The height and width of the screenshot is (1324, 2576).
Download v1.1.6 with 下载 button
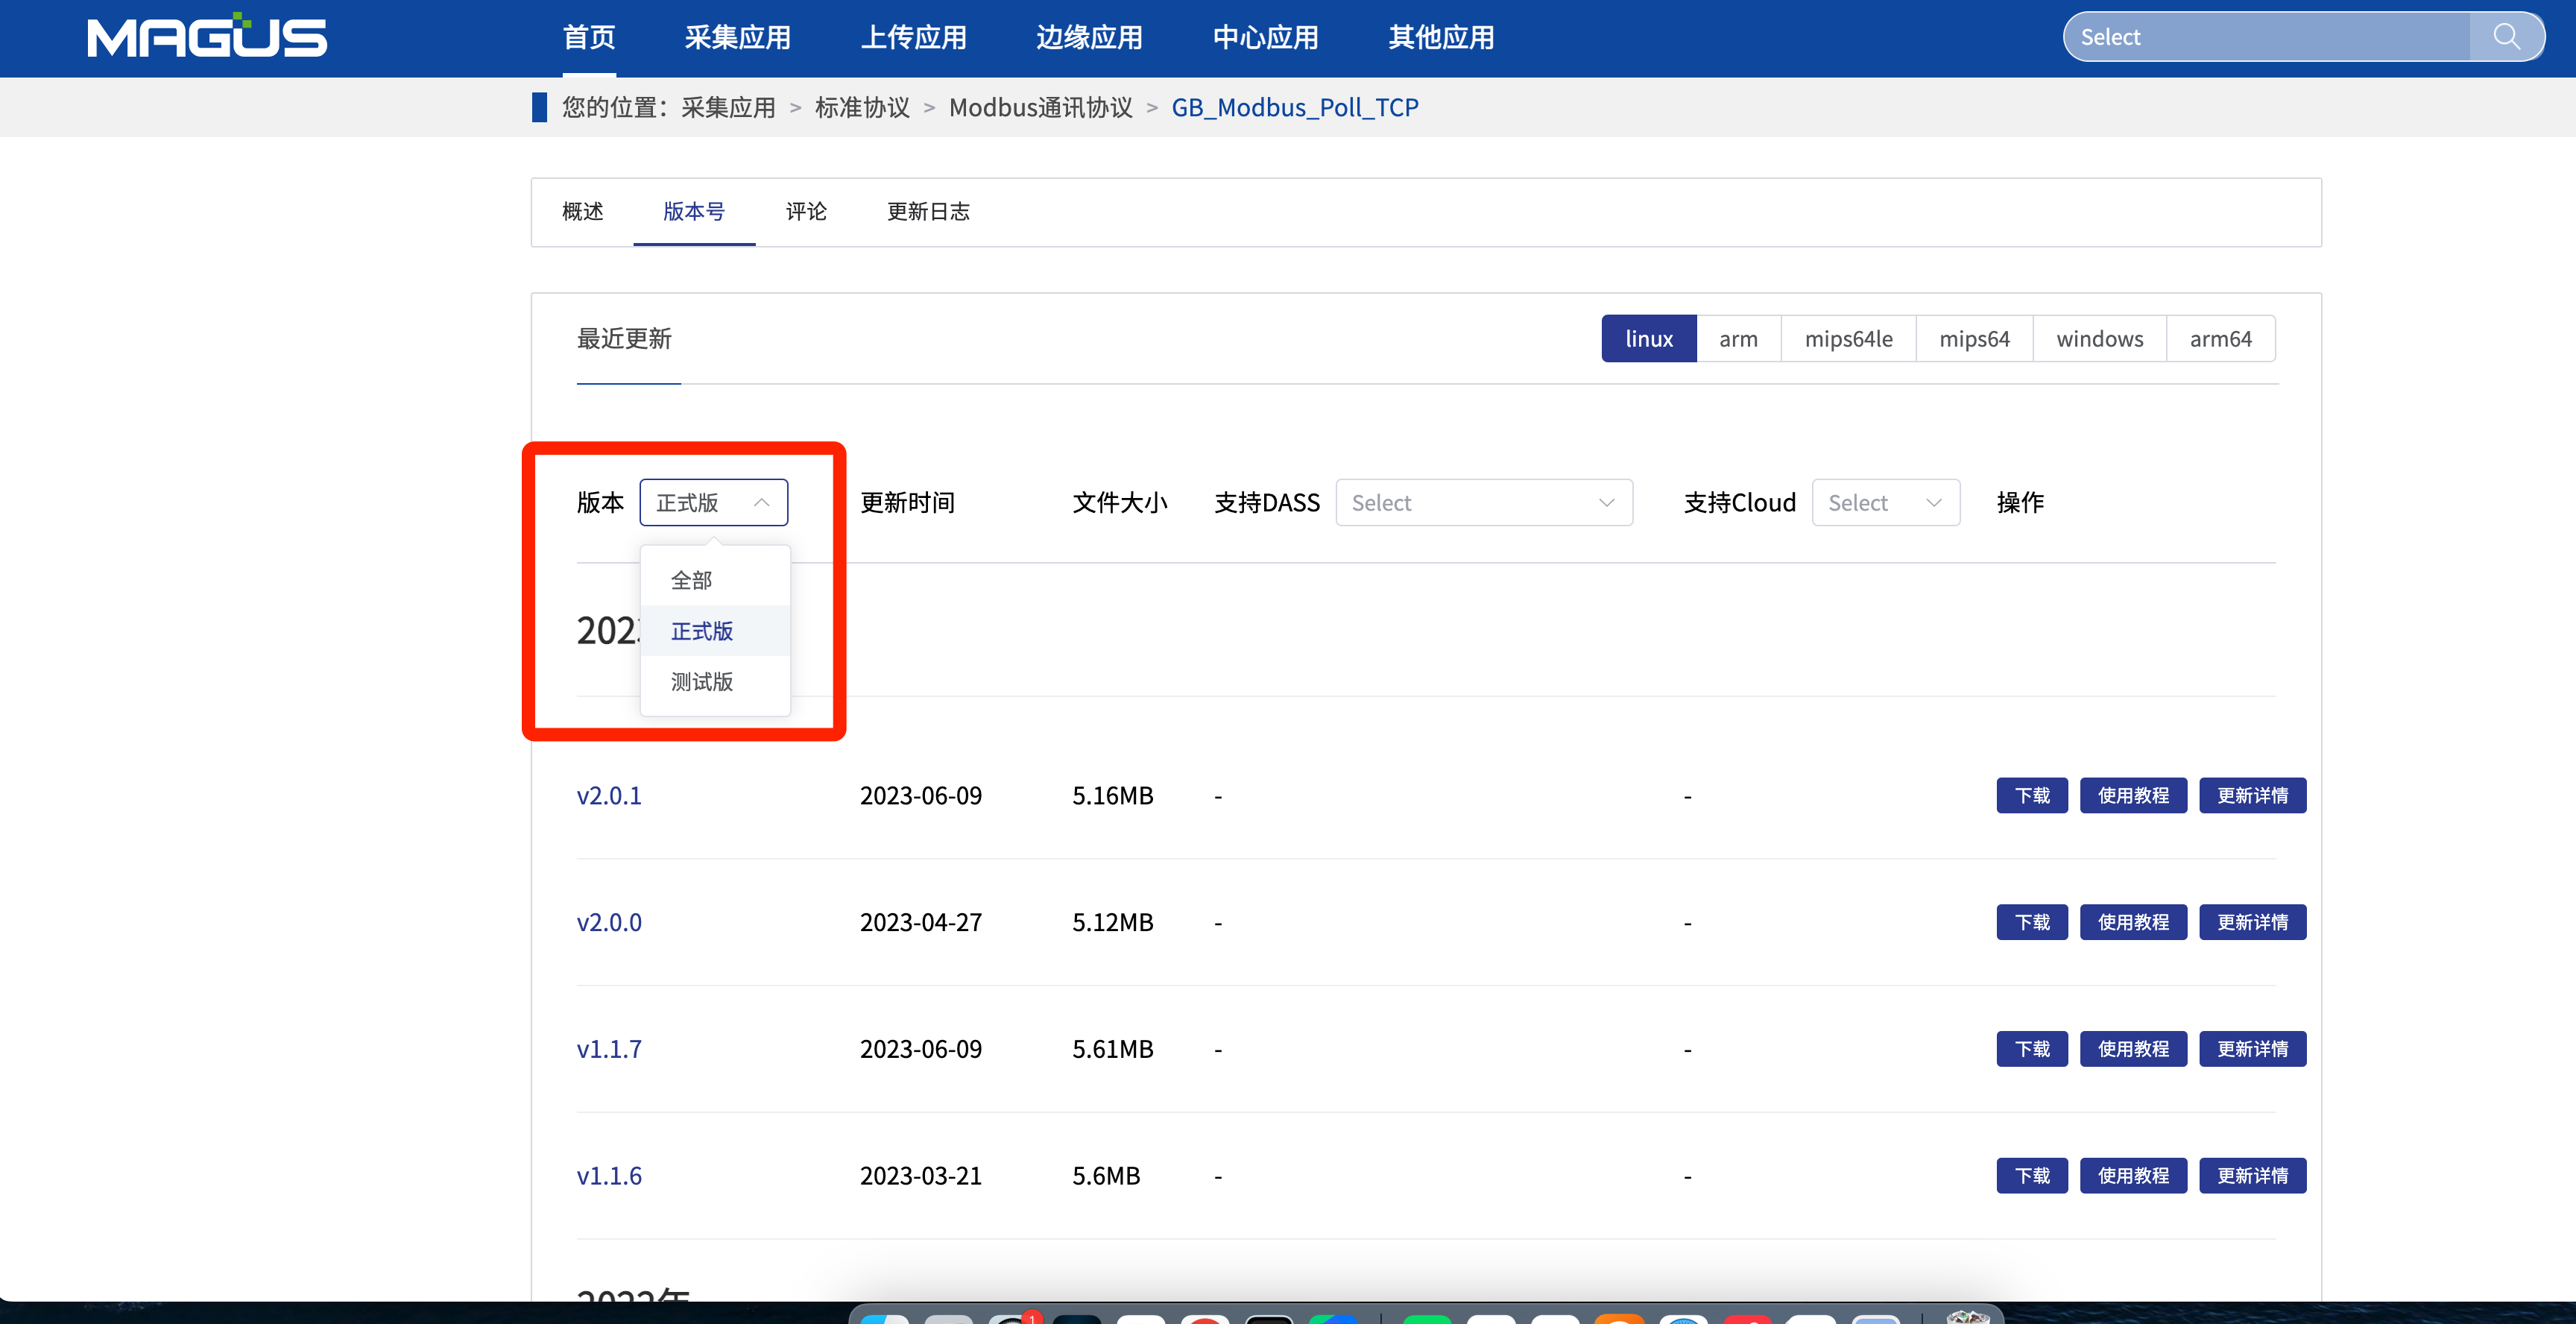(2032, 1176)
